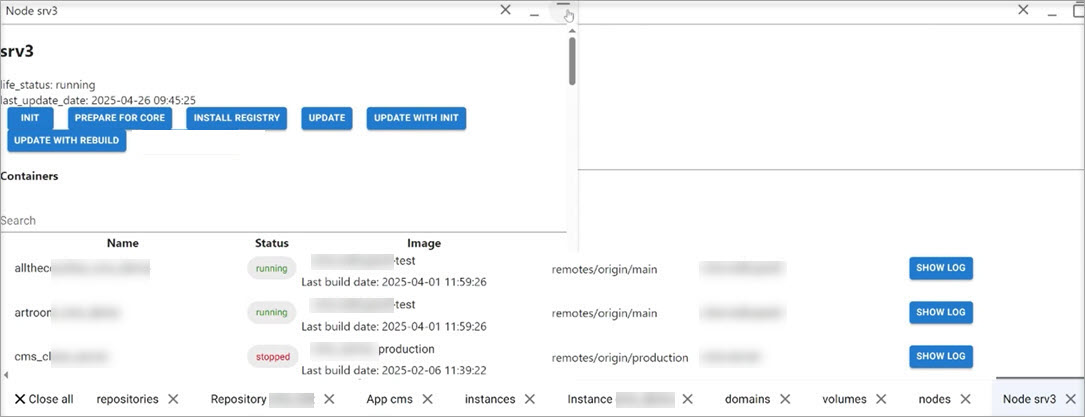Close the Node srv3 tab

[1070, 399]
